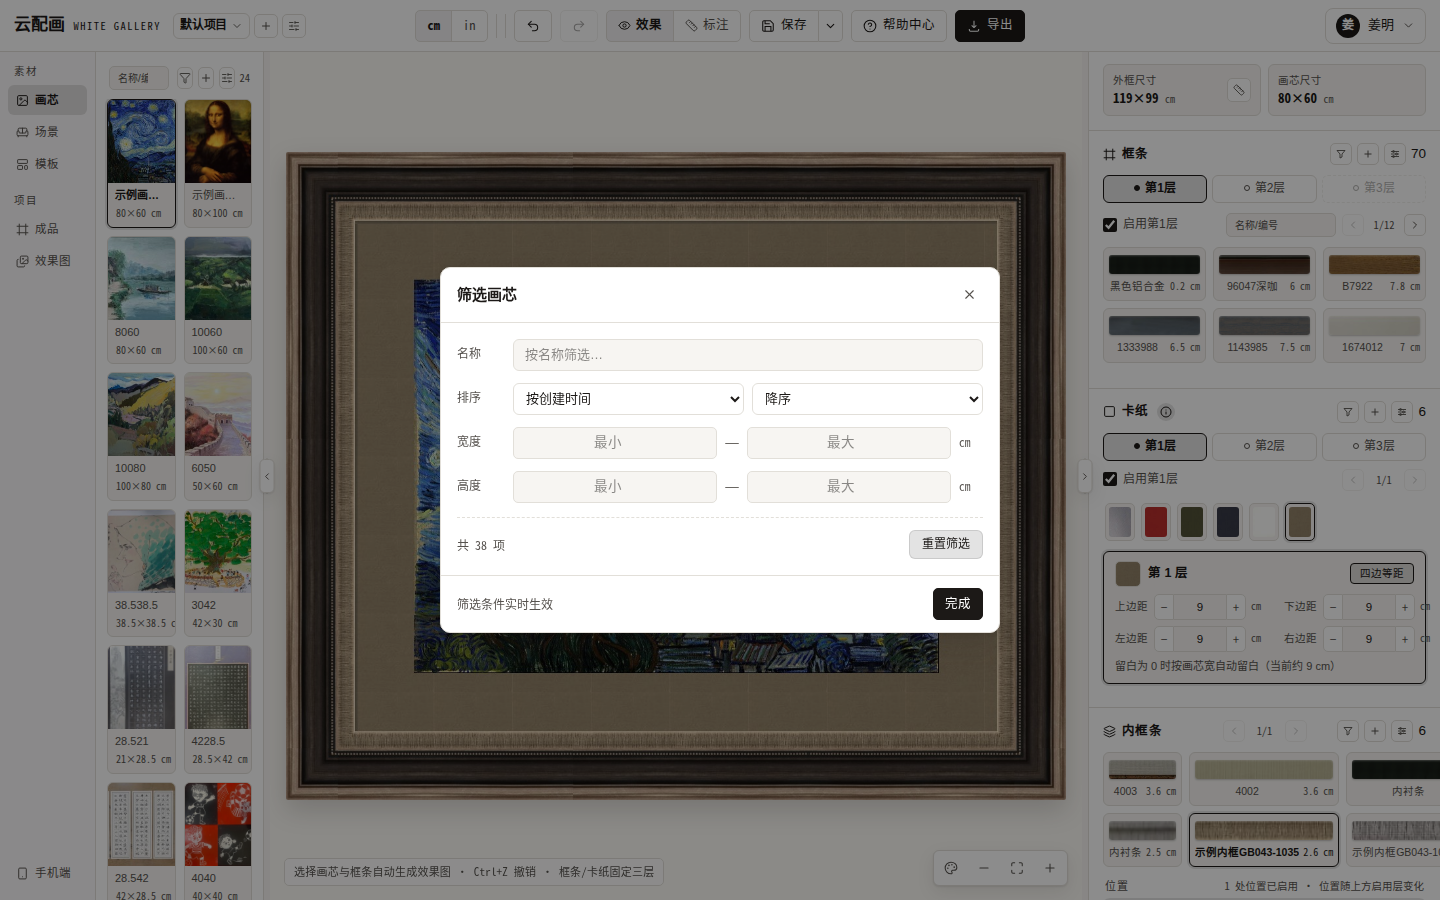Toggle the 标注 ruler button
This screenshot has width=1440, height=900.
[x=707, y=26]
